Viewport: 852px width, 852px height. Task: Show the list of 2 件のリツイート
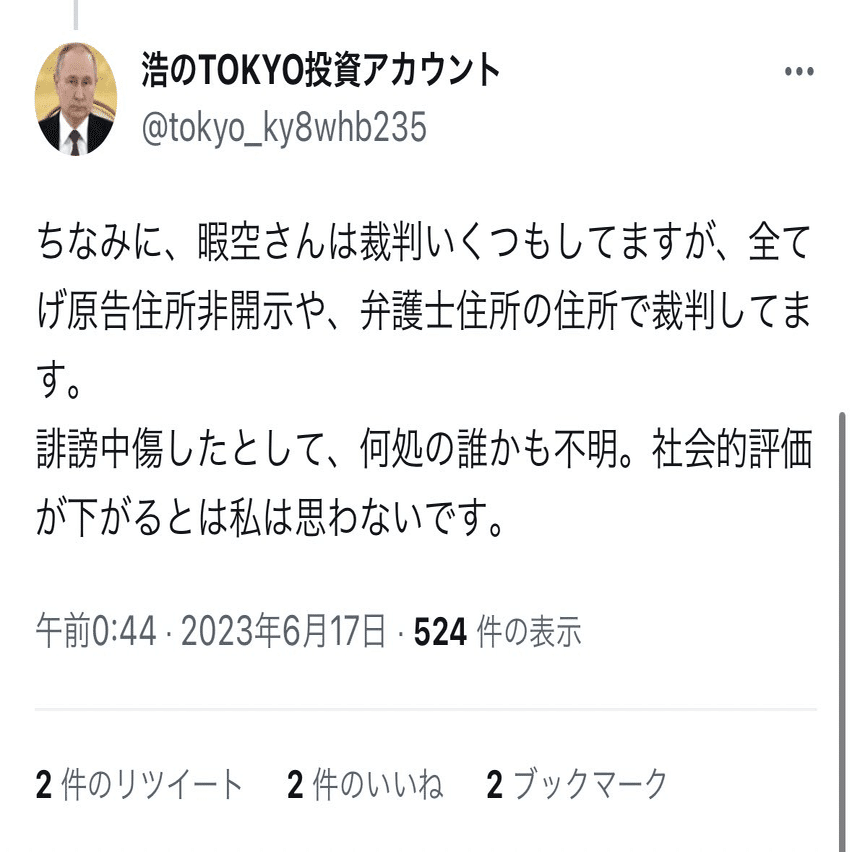click(x=139, y=785)
